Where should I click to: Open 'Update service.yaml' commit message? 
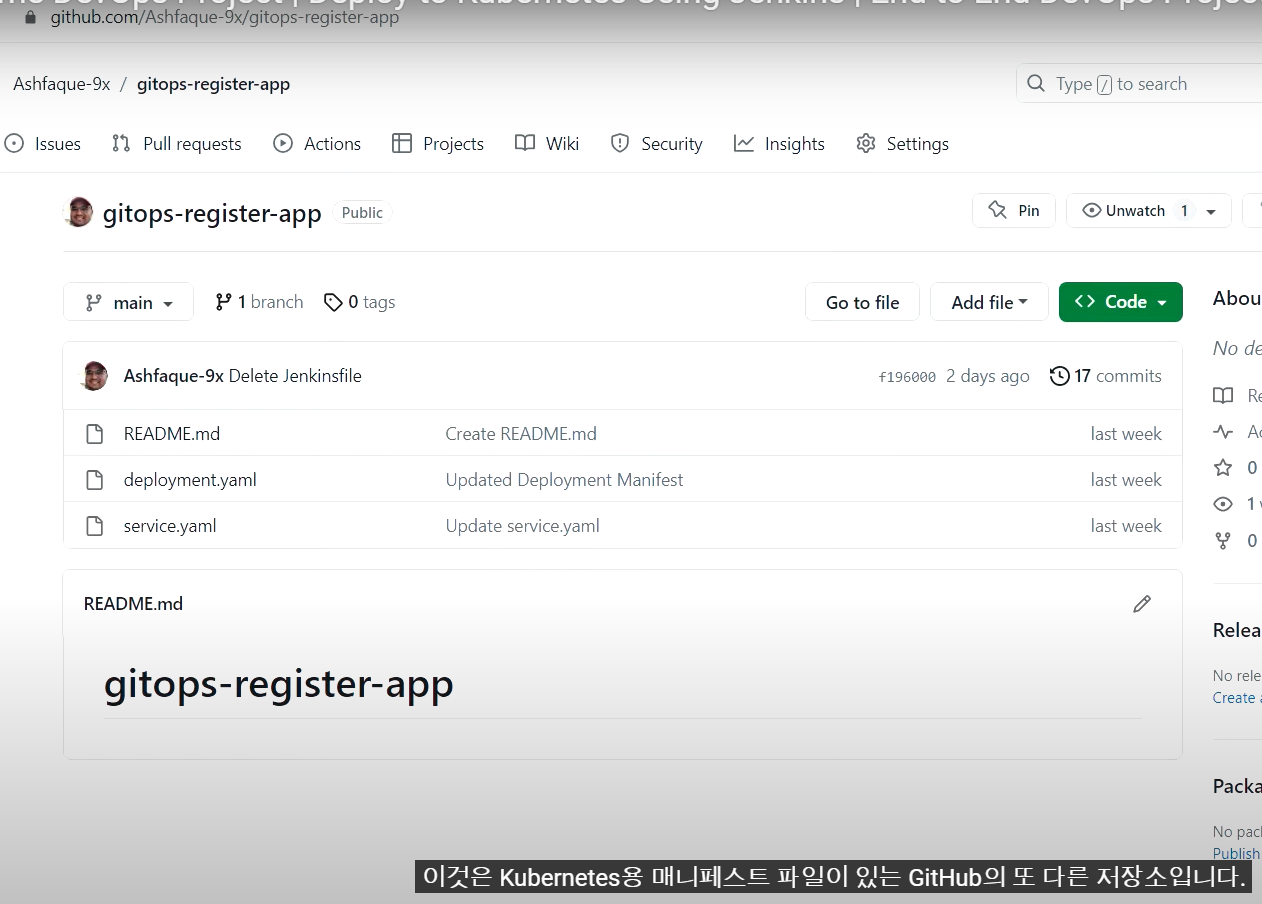click(522, 526)
